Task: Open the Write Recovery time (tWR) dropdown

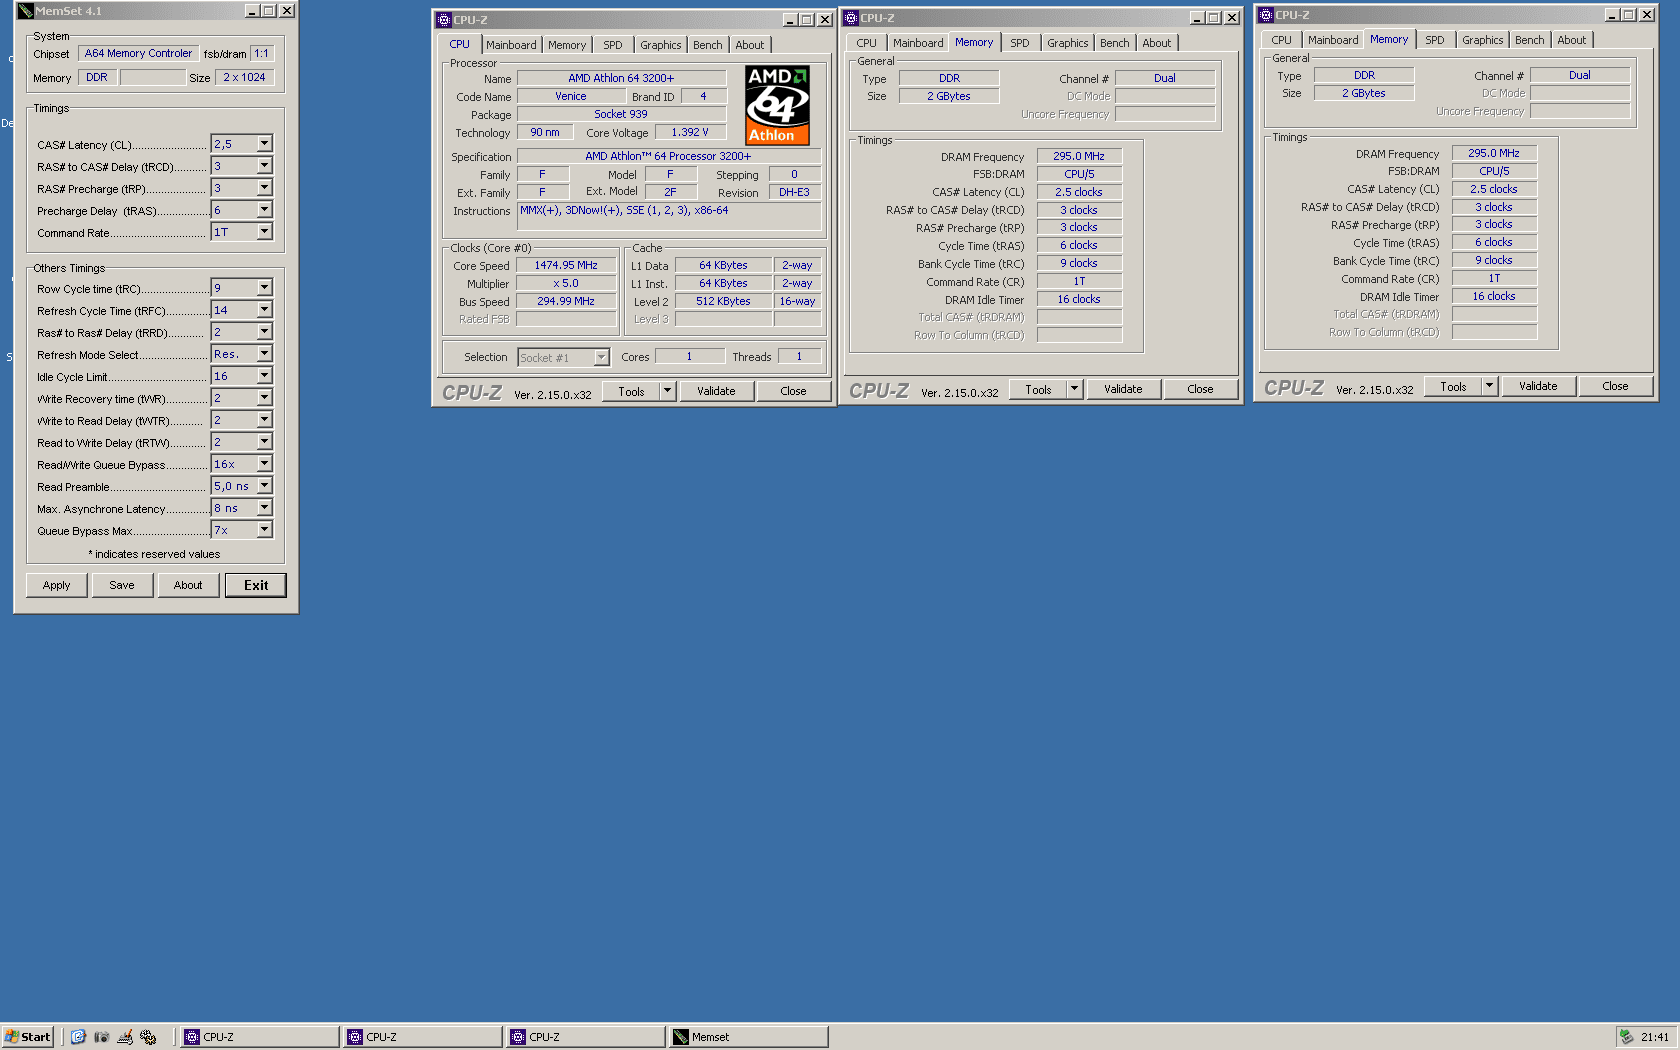Action: tap(265, 398)
